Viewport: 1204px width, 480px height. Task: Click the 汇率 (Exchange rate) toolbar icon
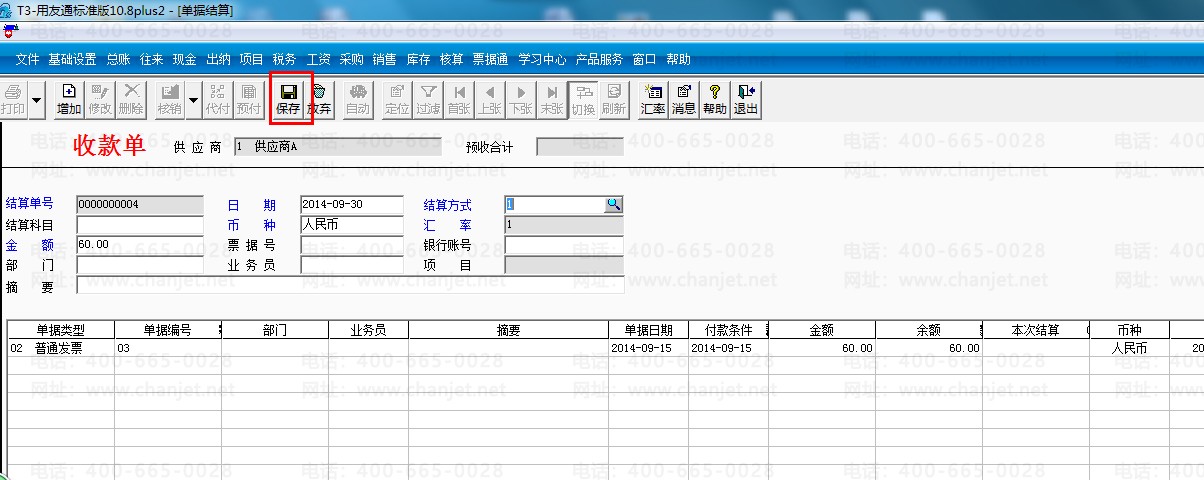(x=653, y=100)
